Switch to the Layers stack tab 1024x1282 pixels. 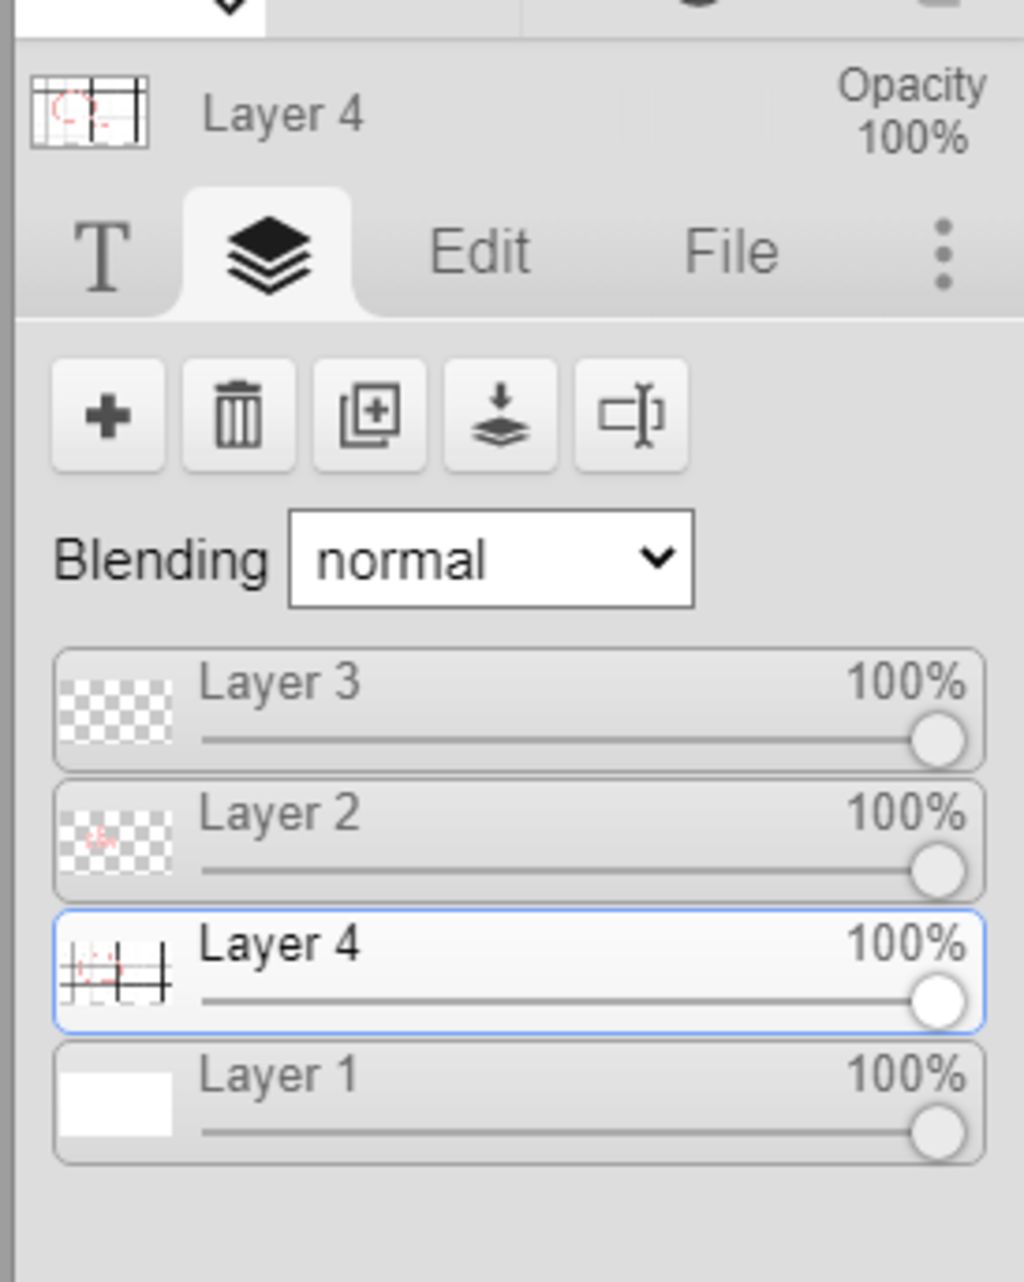(268, 256)
